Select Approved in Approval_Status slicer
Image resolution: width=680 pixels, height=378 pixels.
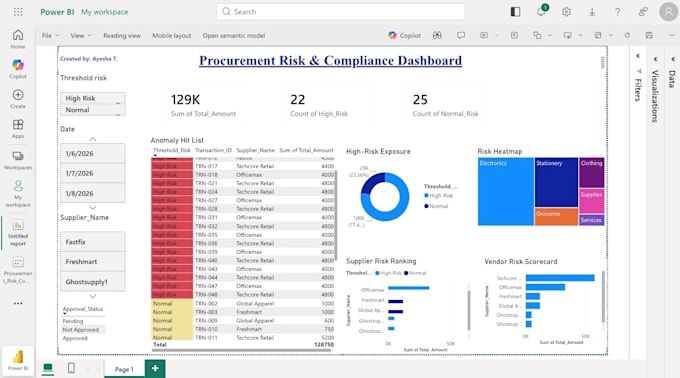tap(75, 338)
